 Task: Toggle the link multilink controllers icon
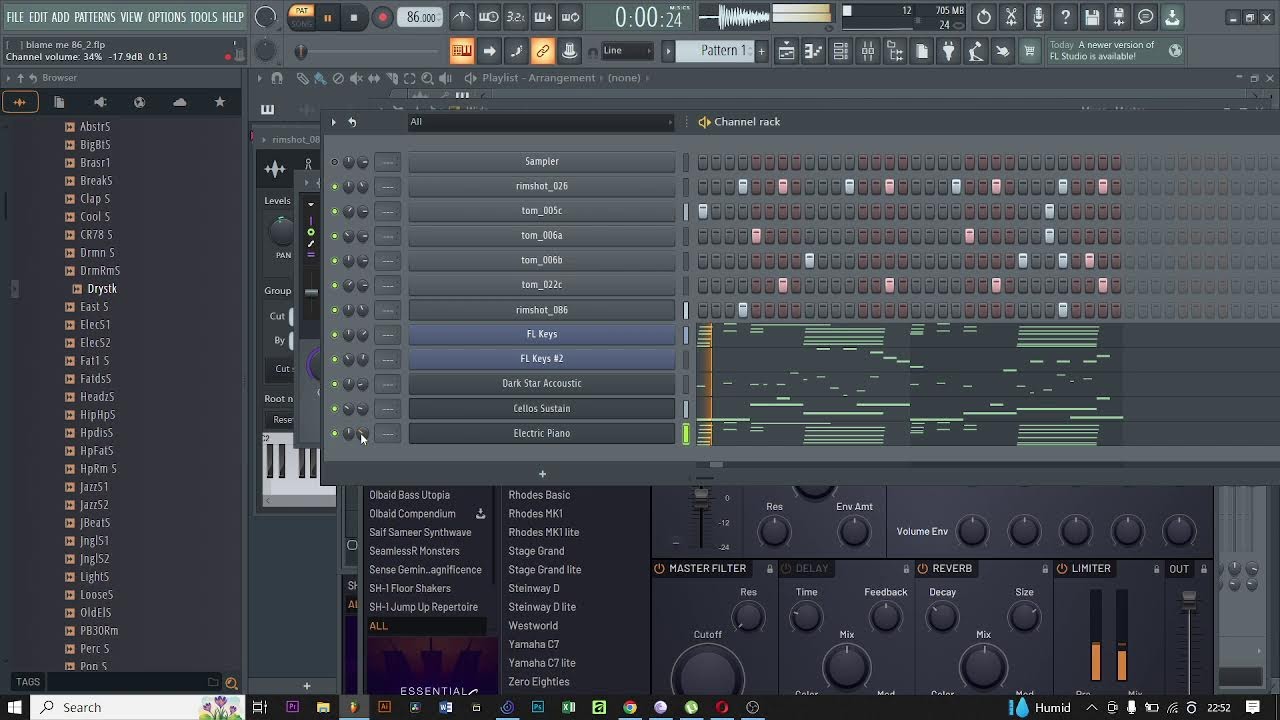coord(543,51)
